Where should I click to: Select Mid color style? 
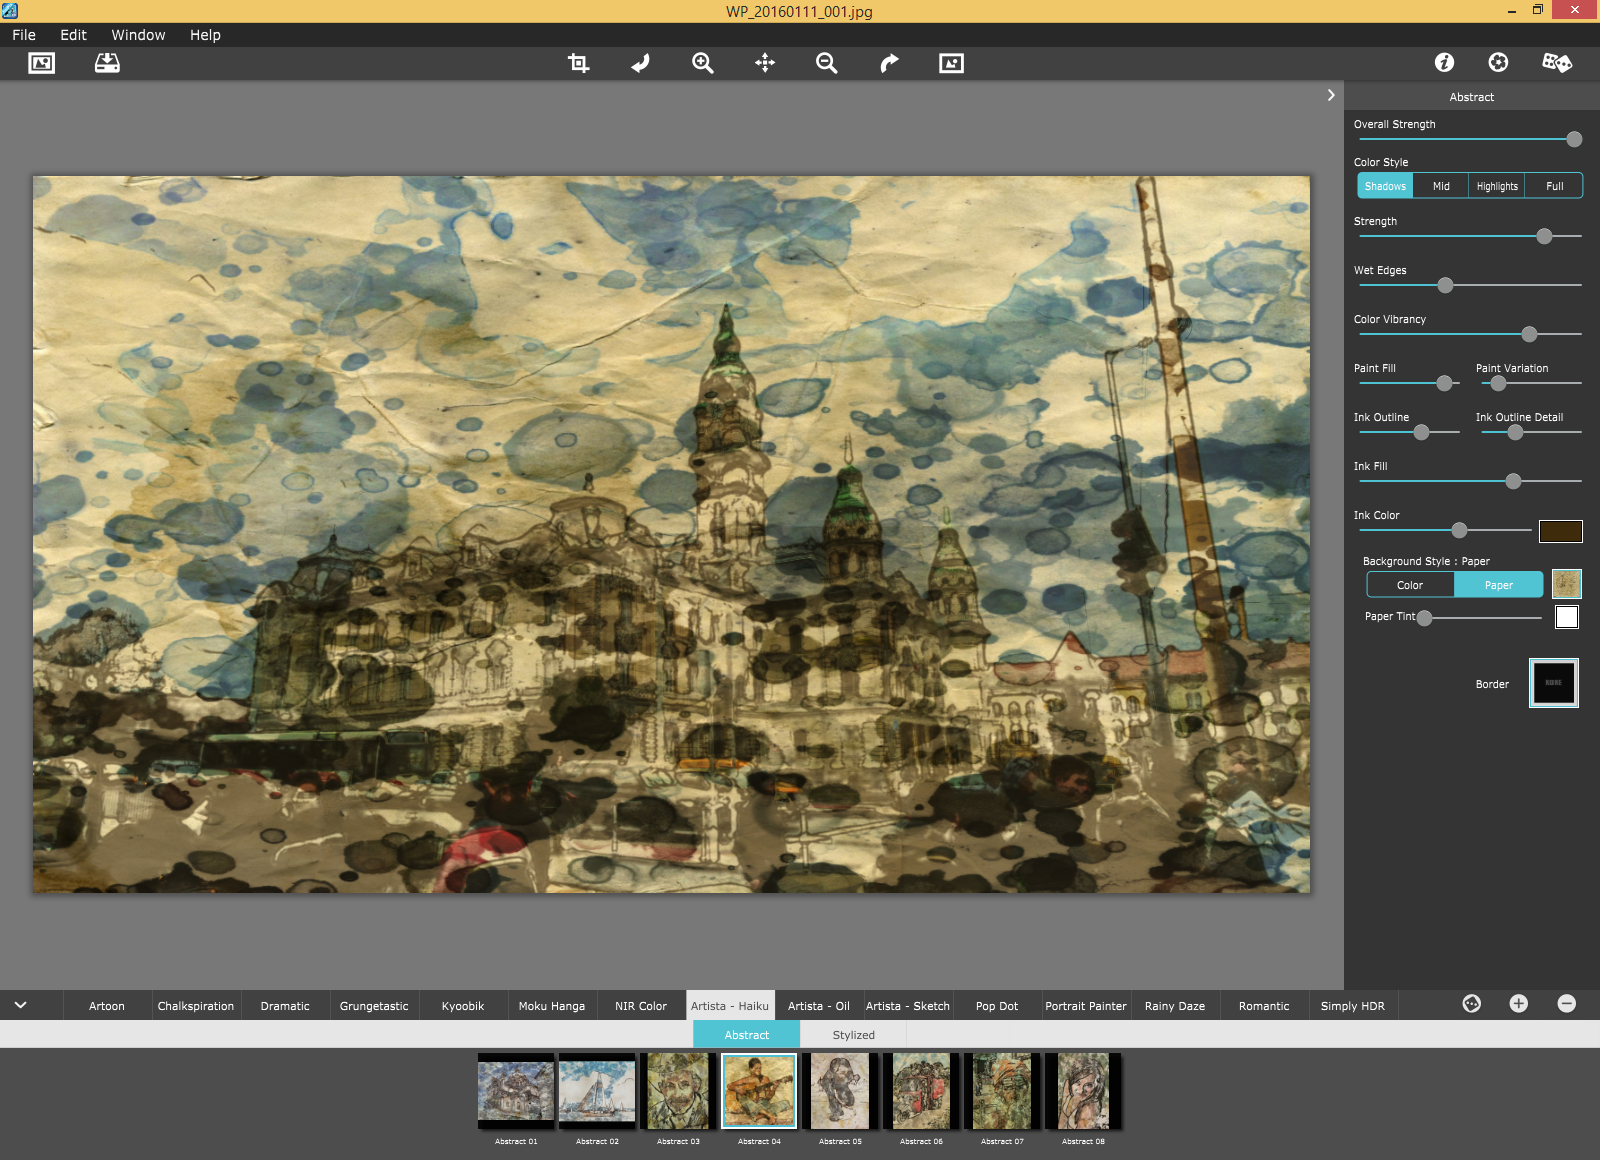coord(1441,186)
